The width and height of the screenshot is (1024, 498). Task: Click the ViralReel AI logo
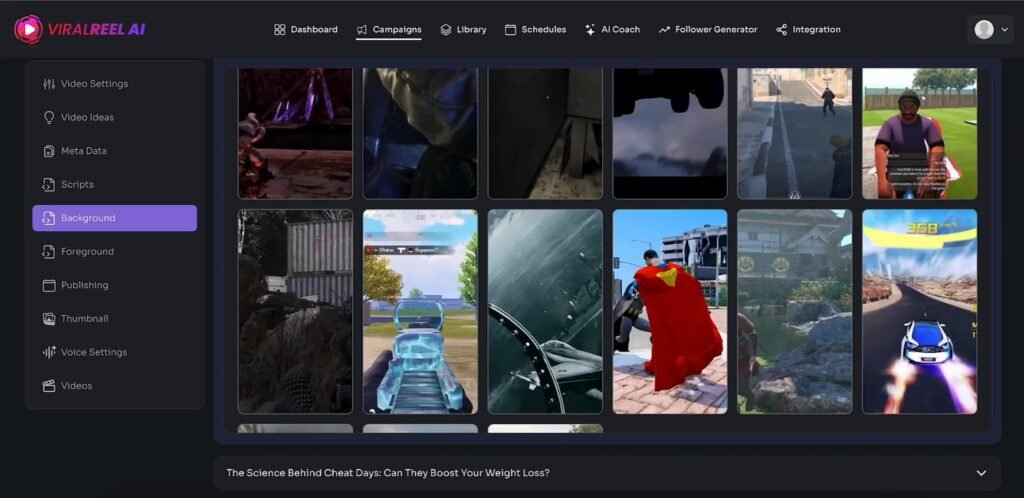[80, 29]
